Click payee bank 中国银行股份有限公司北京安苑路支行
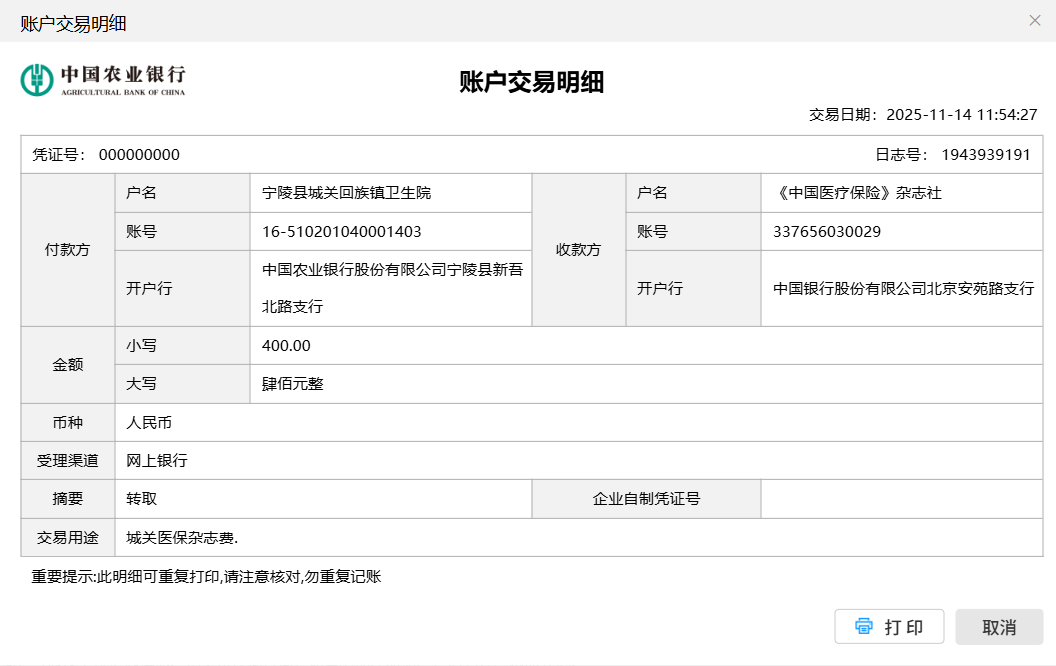 [x=903, y=288]
